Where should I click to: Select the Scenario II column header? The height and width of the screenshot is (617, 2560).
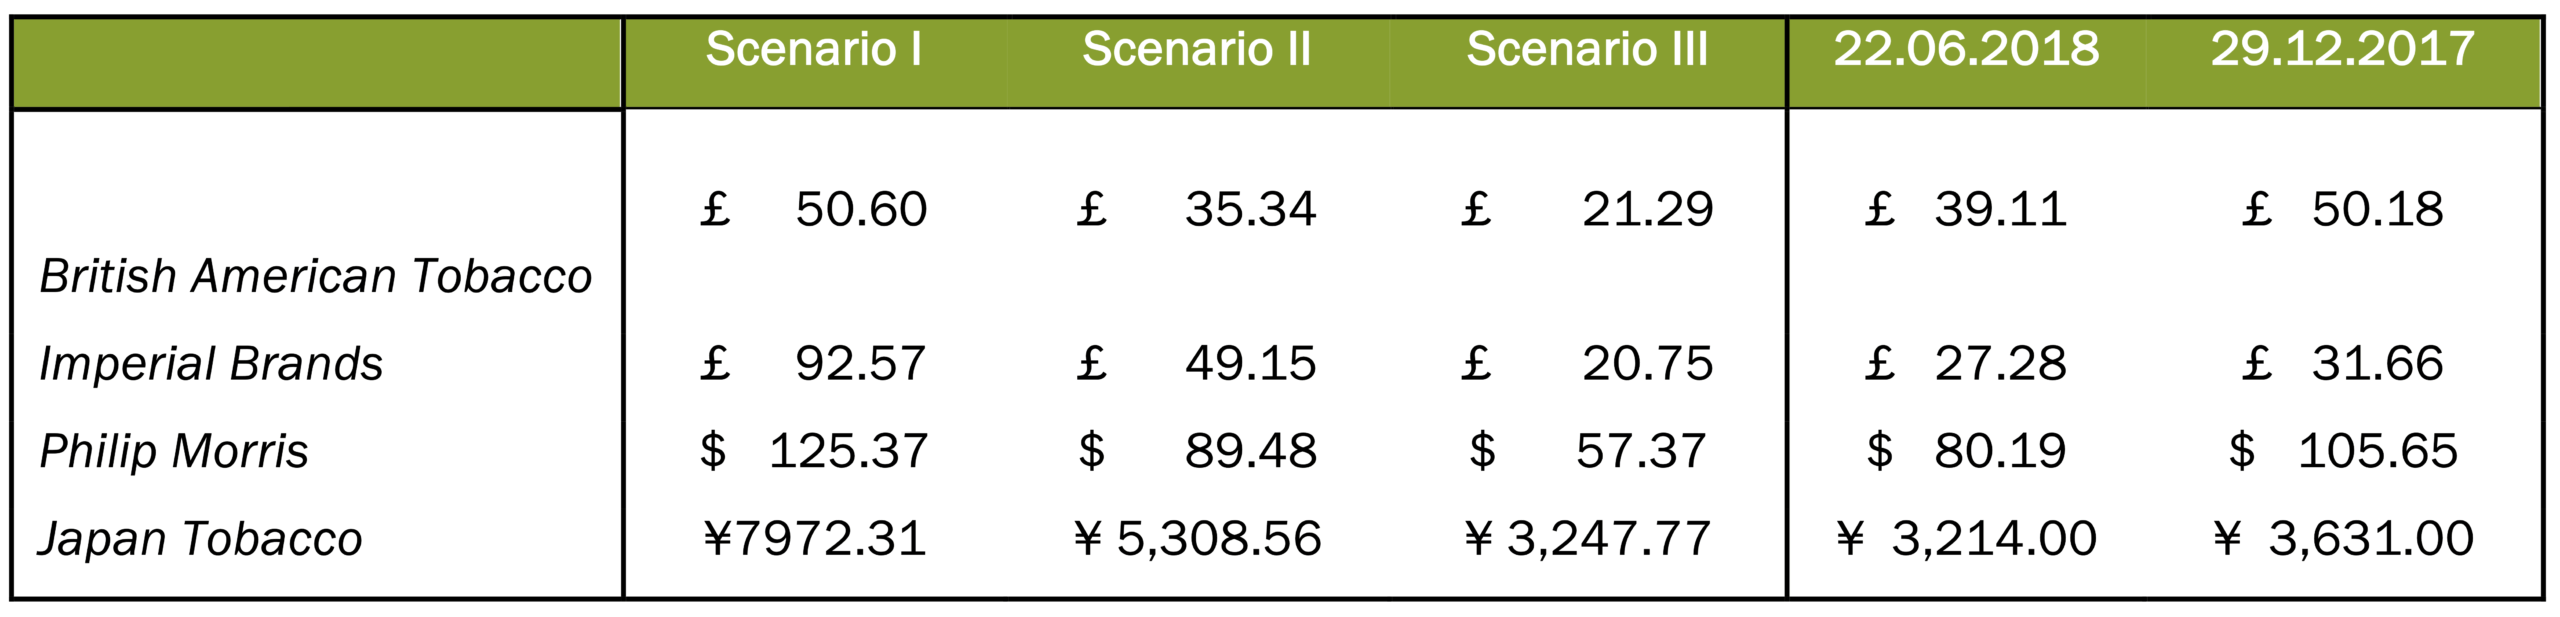pos(1196,50)
